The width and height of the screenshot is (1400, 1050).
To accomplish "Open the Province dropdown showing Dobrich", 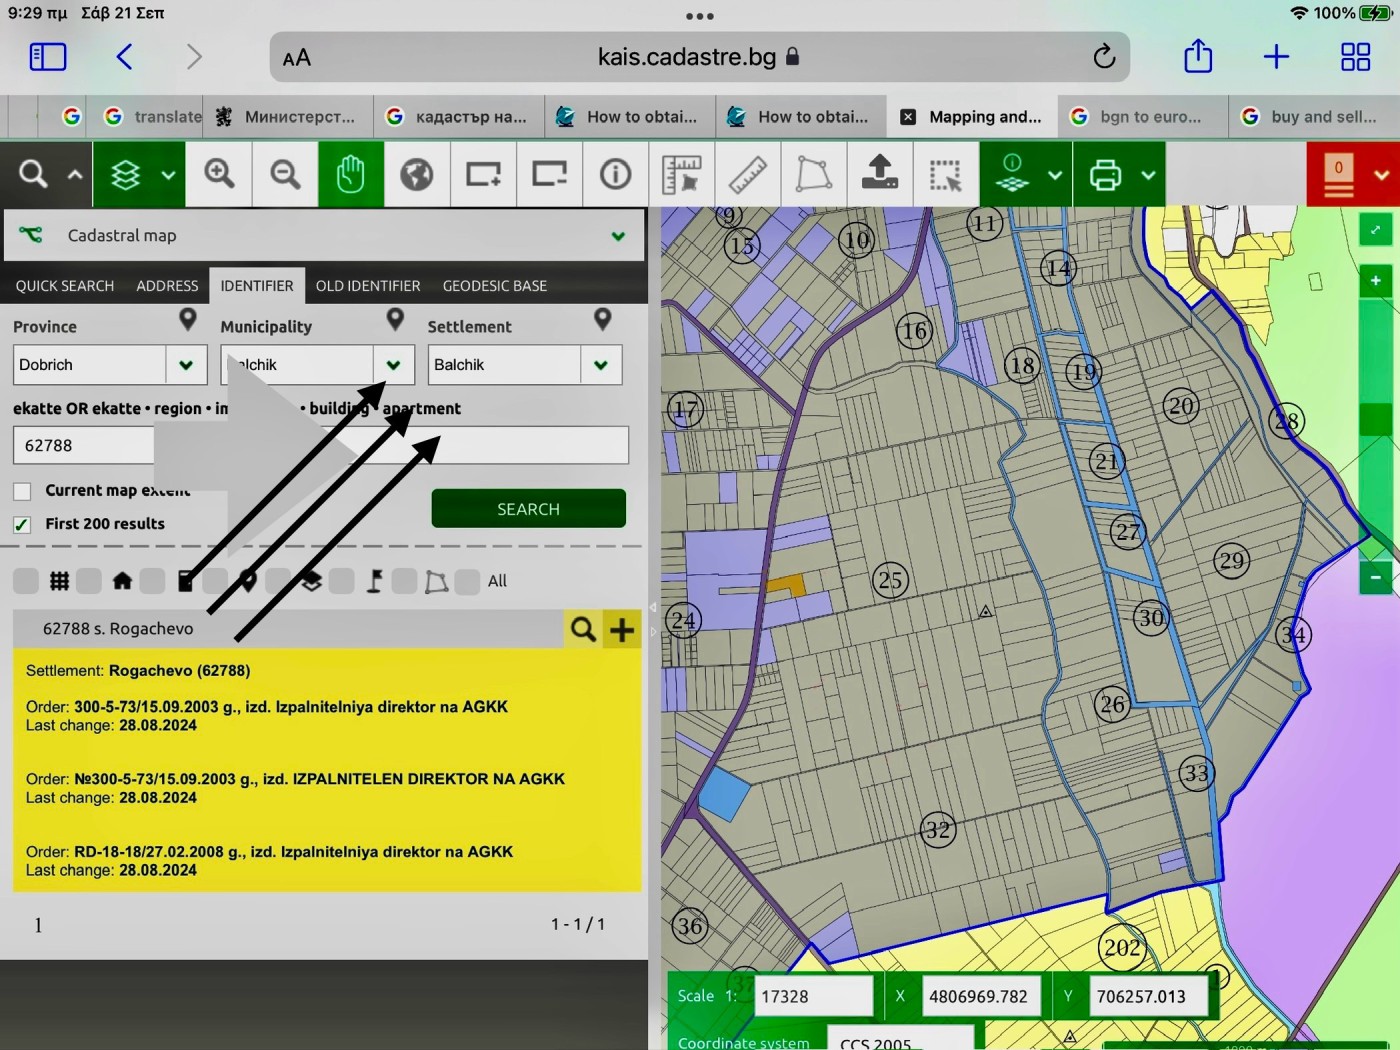I will click(186, 365).
